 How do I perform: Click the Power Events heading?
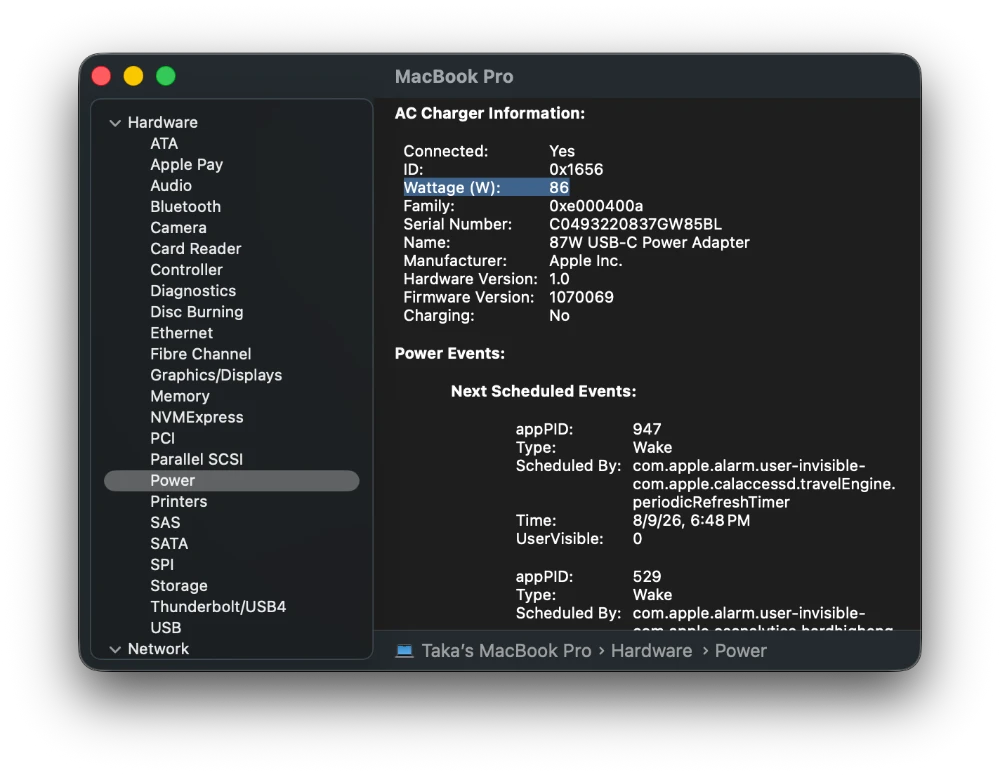(450, 353)
